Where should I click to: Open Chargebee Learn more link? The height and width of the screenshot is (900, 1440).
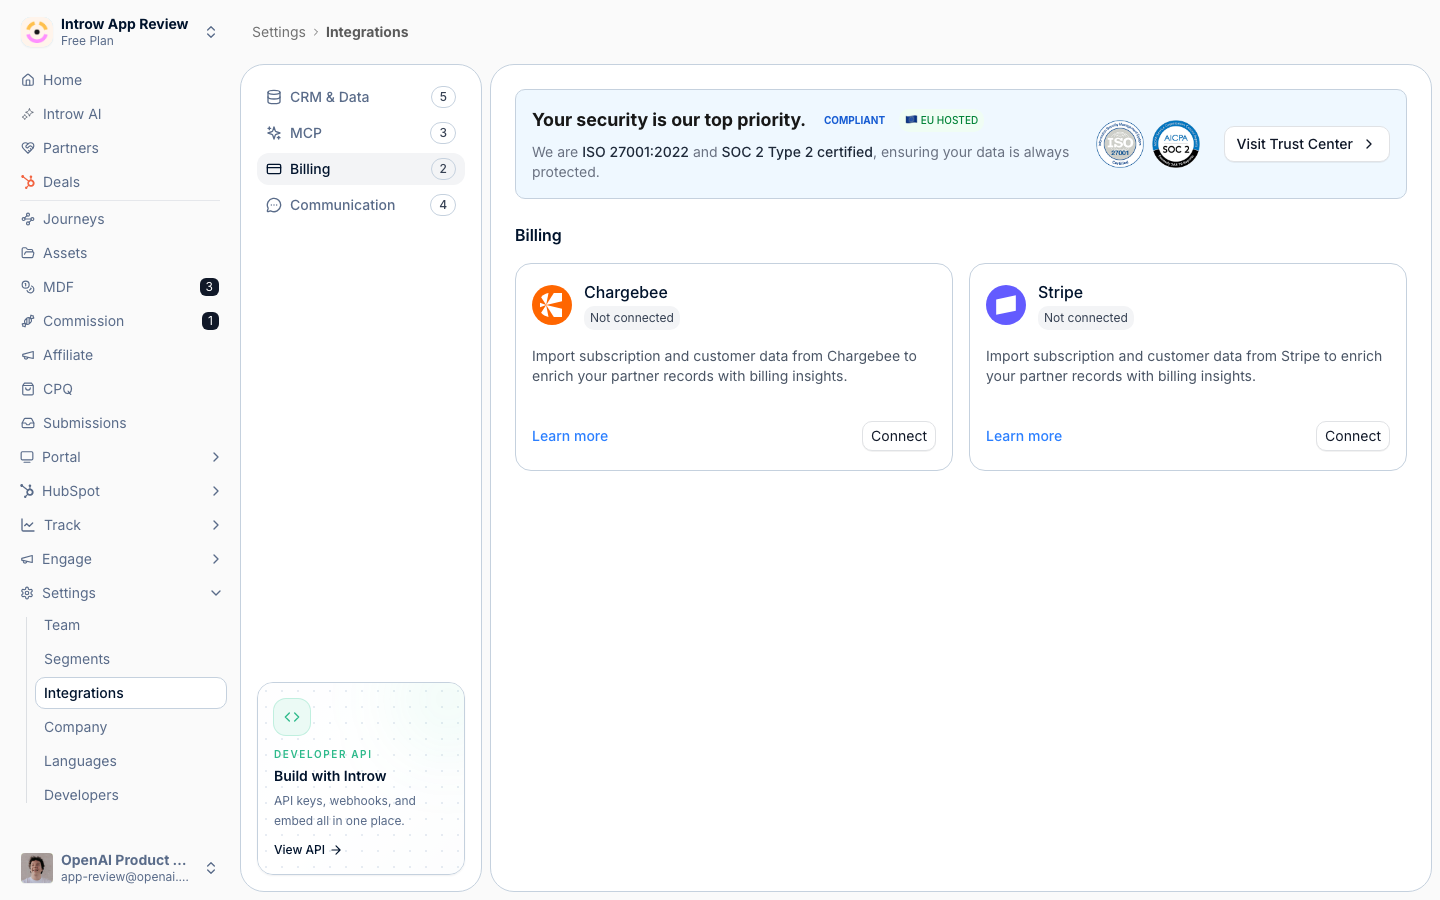click(x=570, y=436)
